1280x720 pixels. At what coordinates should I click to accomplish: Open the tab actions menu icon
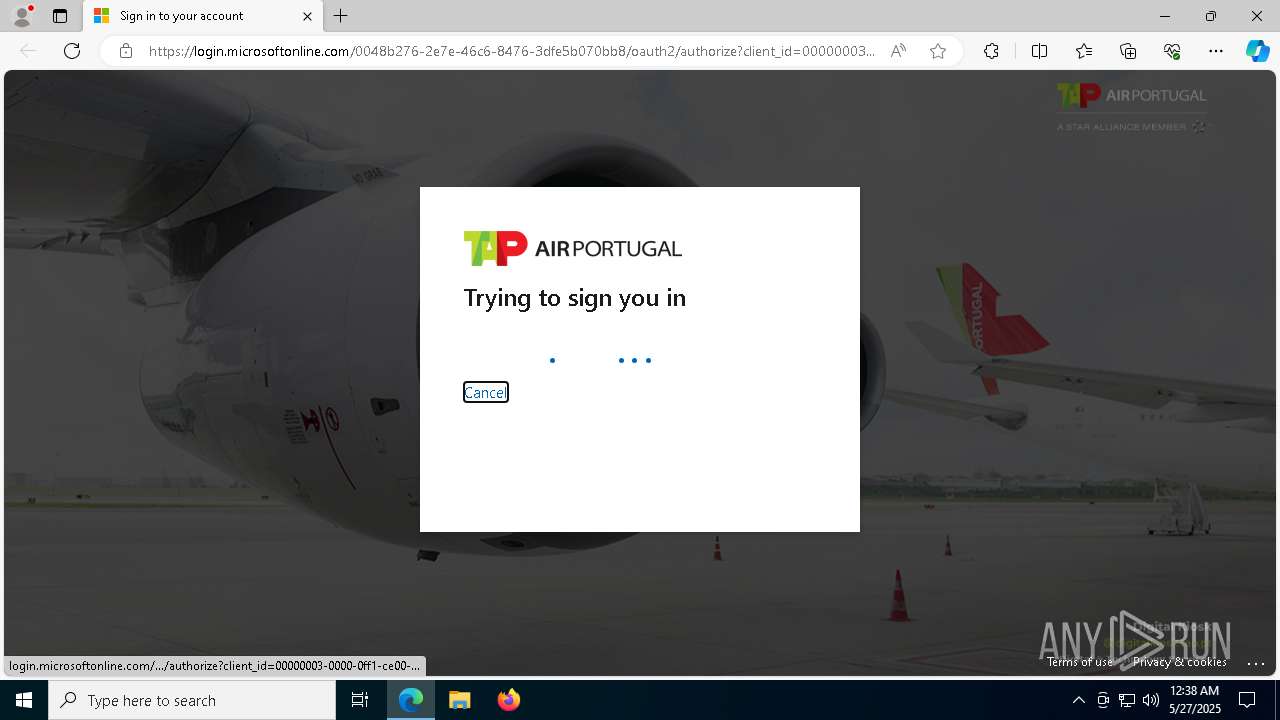[60, 16]
